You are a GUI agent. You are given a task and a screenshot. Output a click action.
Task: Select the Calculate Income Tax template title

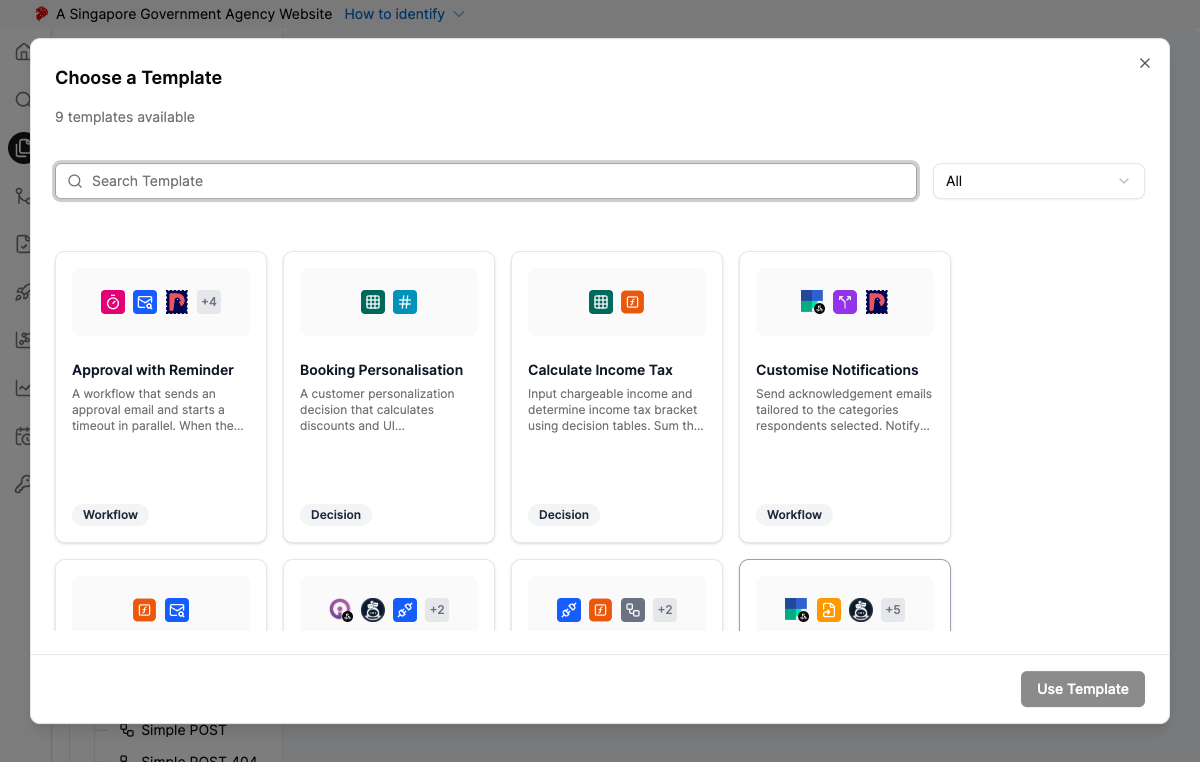point(601,370)
